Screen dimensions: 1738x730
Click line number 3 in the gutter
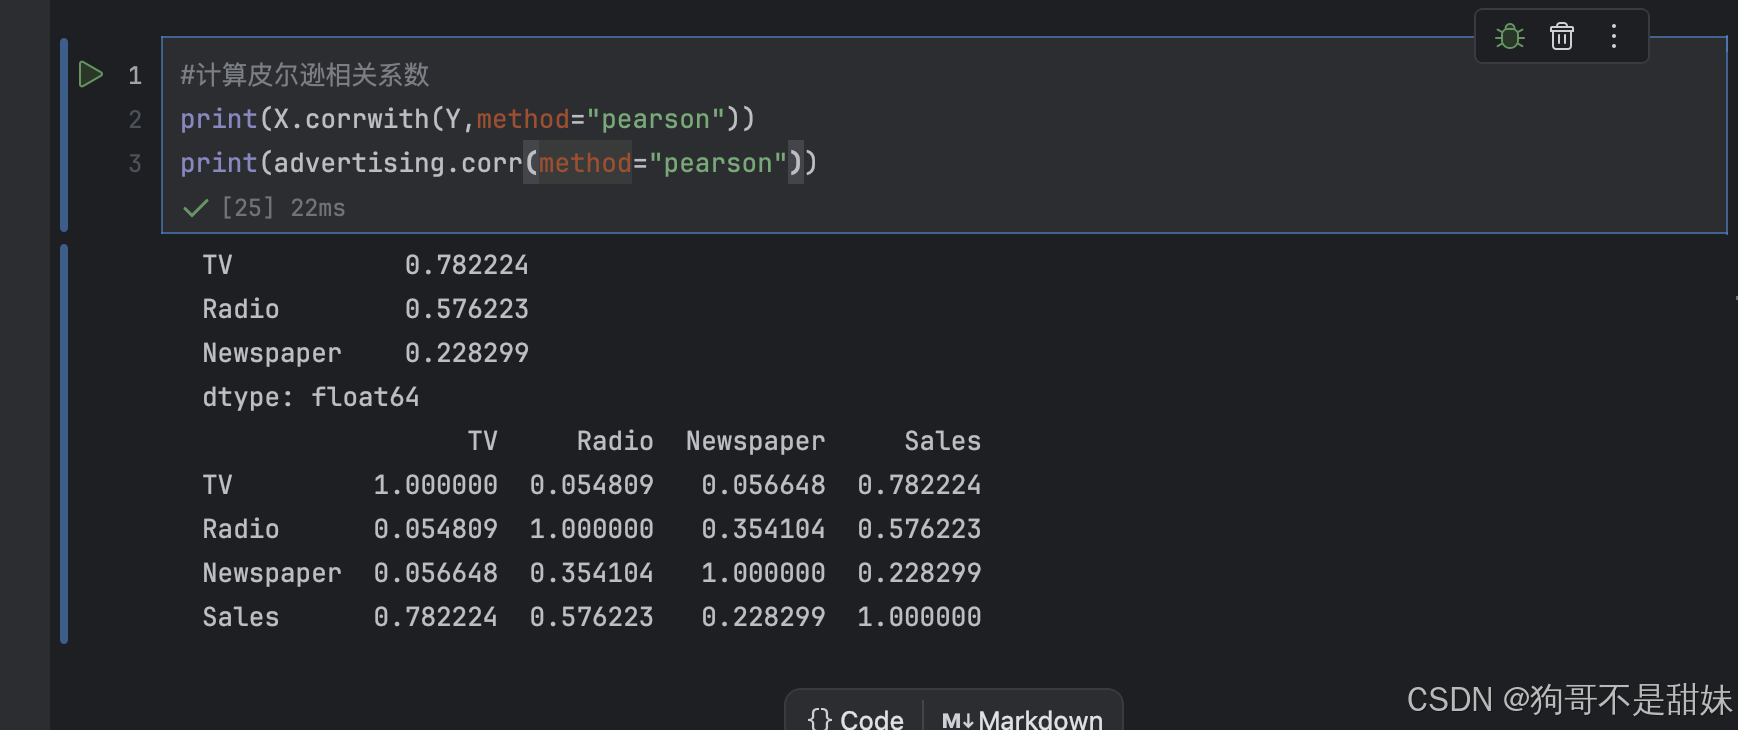pos(135,163)
